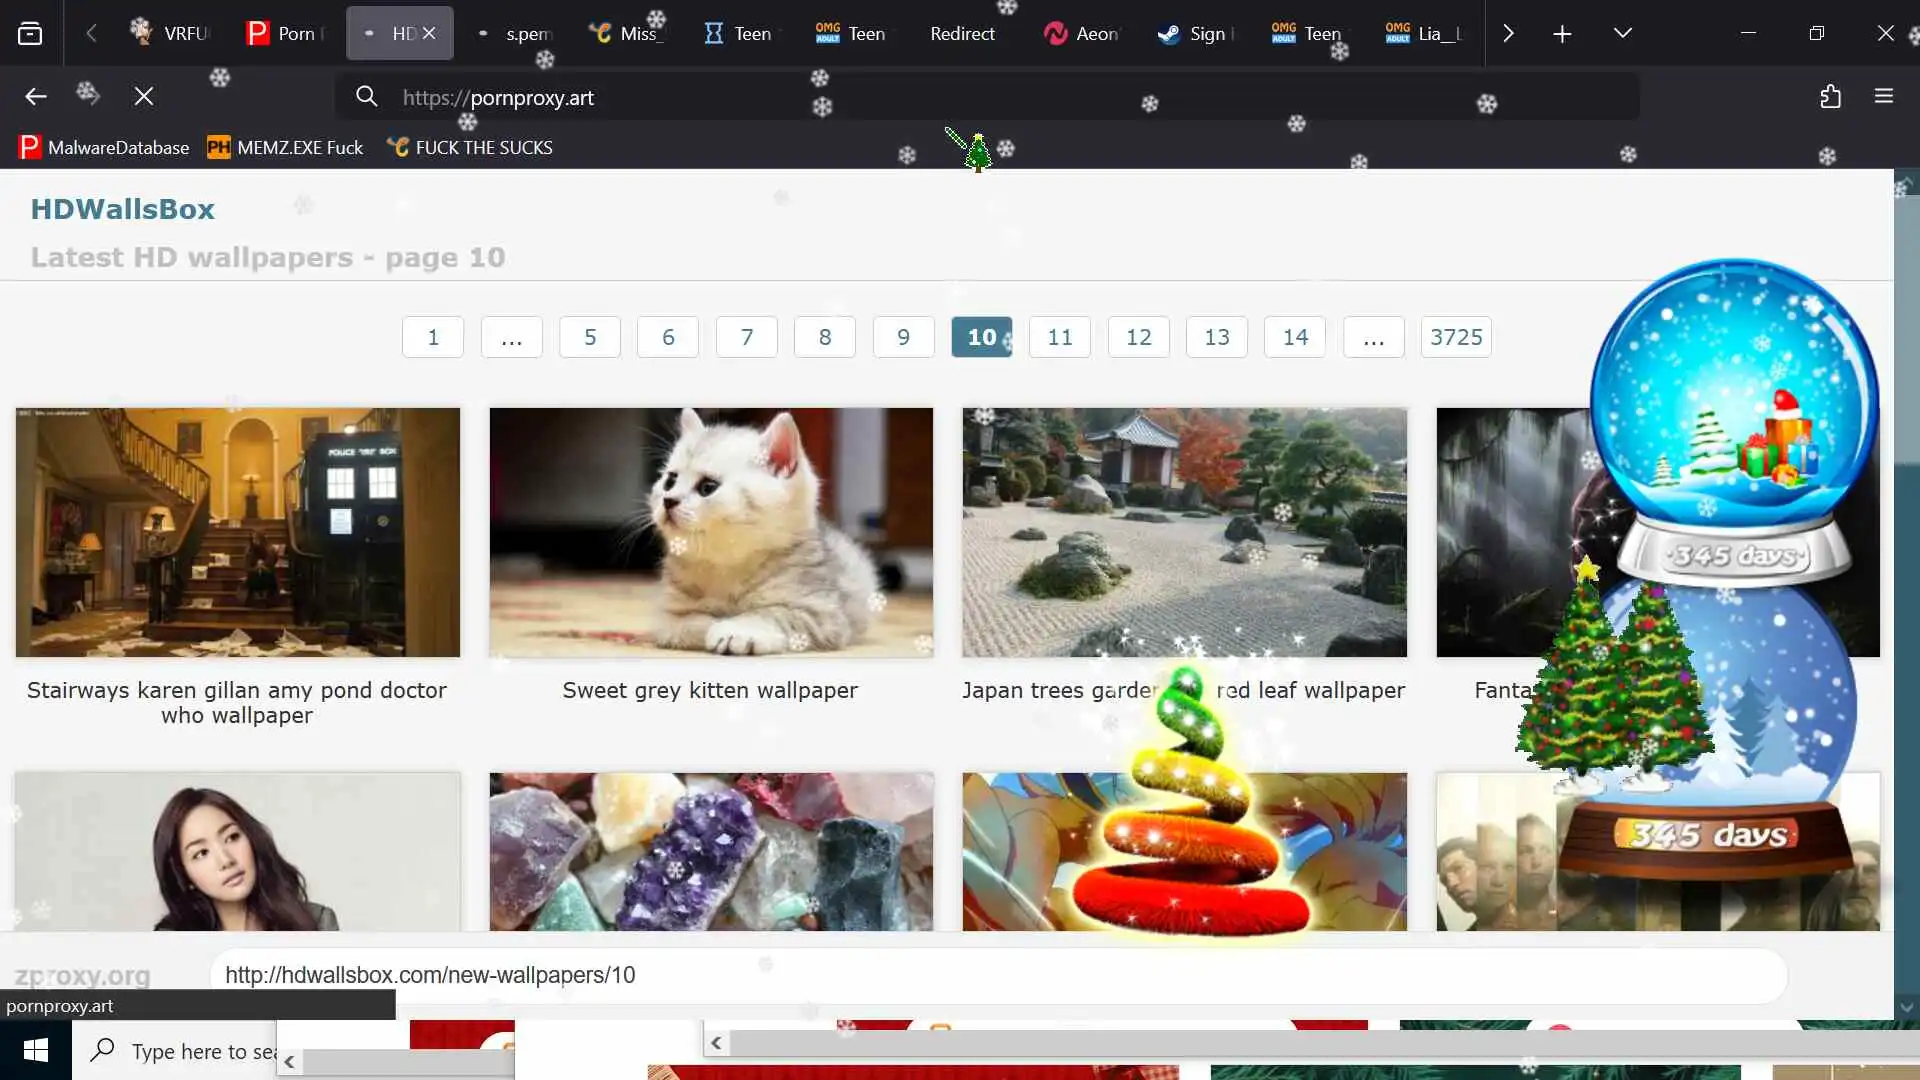Open the Sweet grey kitten wallpaper thumbnail
1920x1080 pixels.
click(x=711, y=532)
